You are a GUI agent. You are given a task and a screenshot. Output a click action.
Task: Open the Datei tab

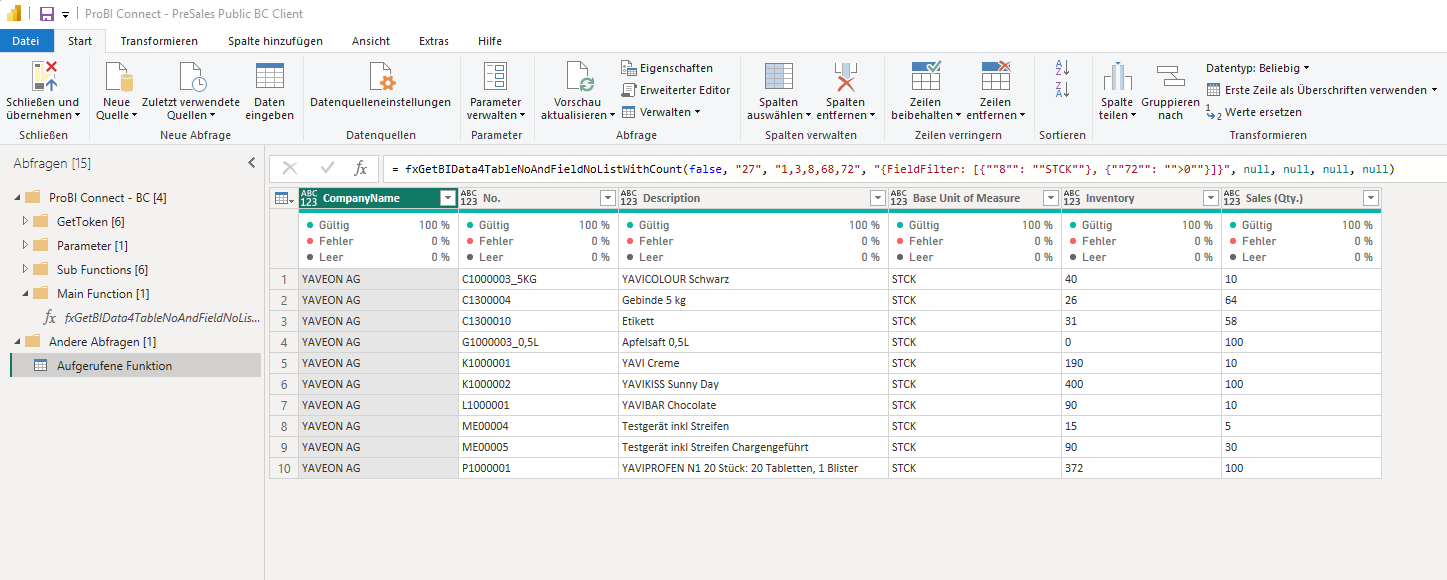(26, 41)
